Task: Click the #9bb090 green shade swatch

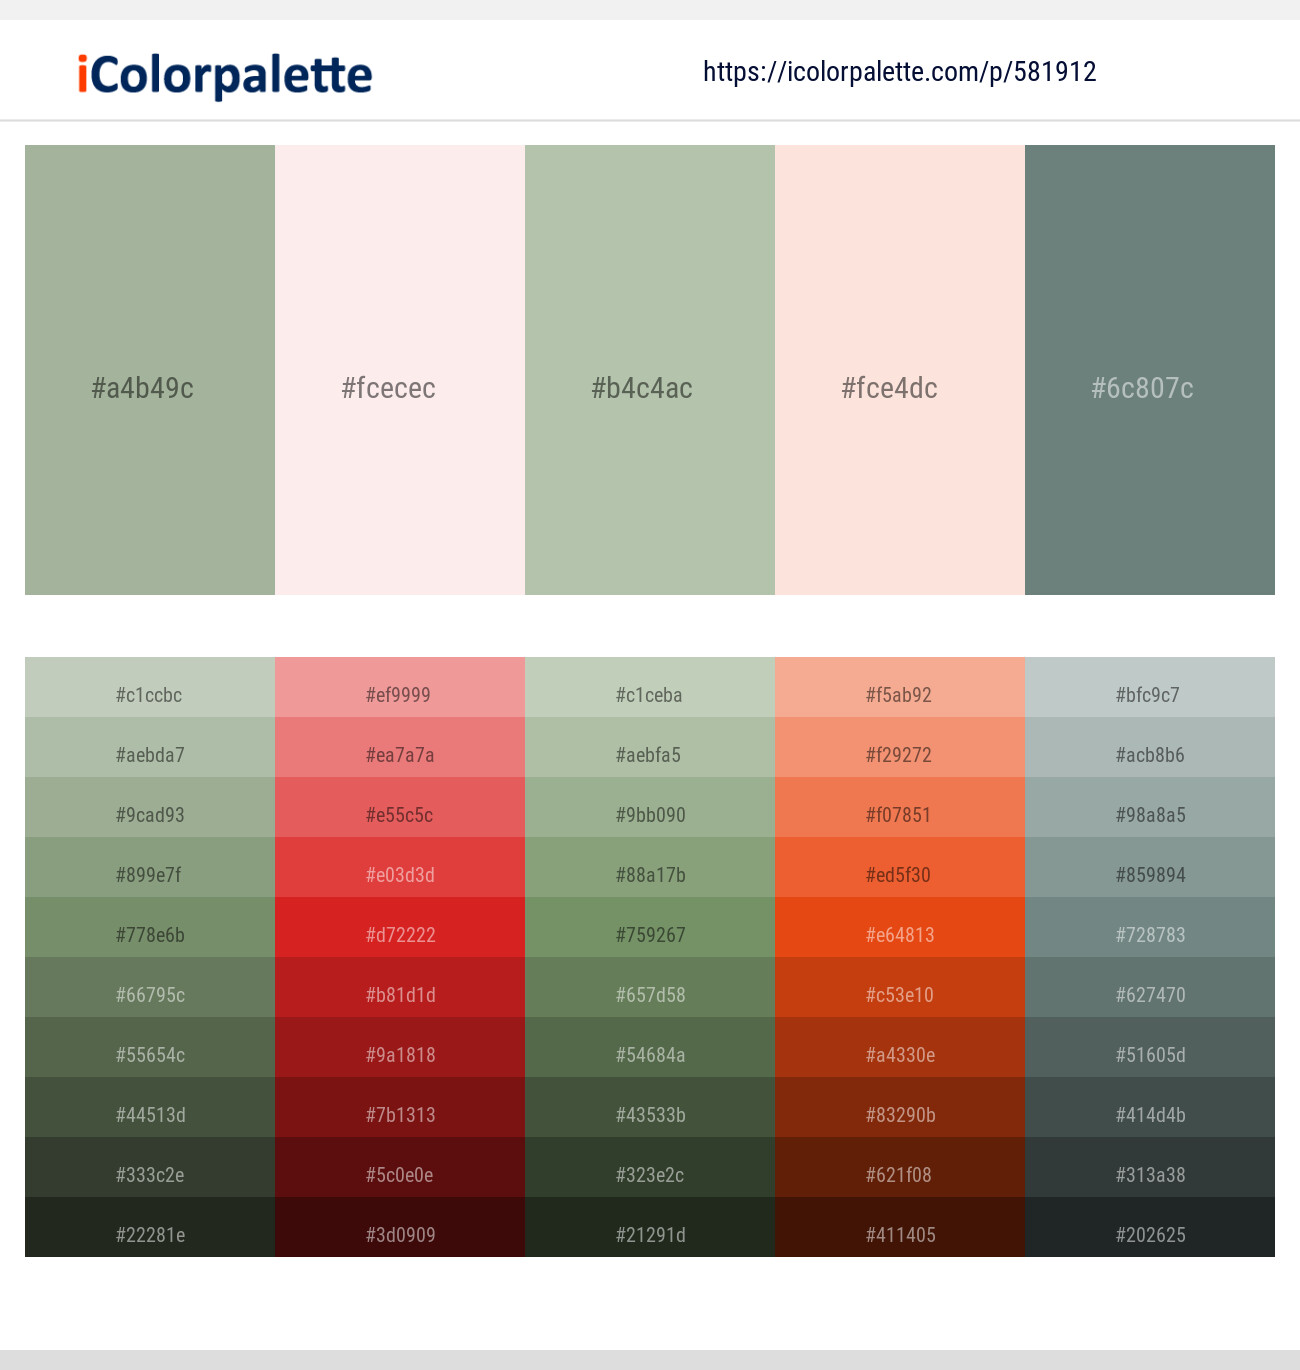Action: [649, 814]
